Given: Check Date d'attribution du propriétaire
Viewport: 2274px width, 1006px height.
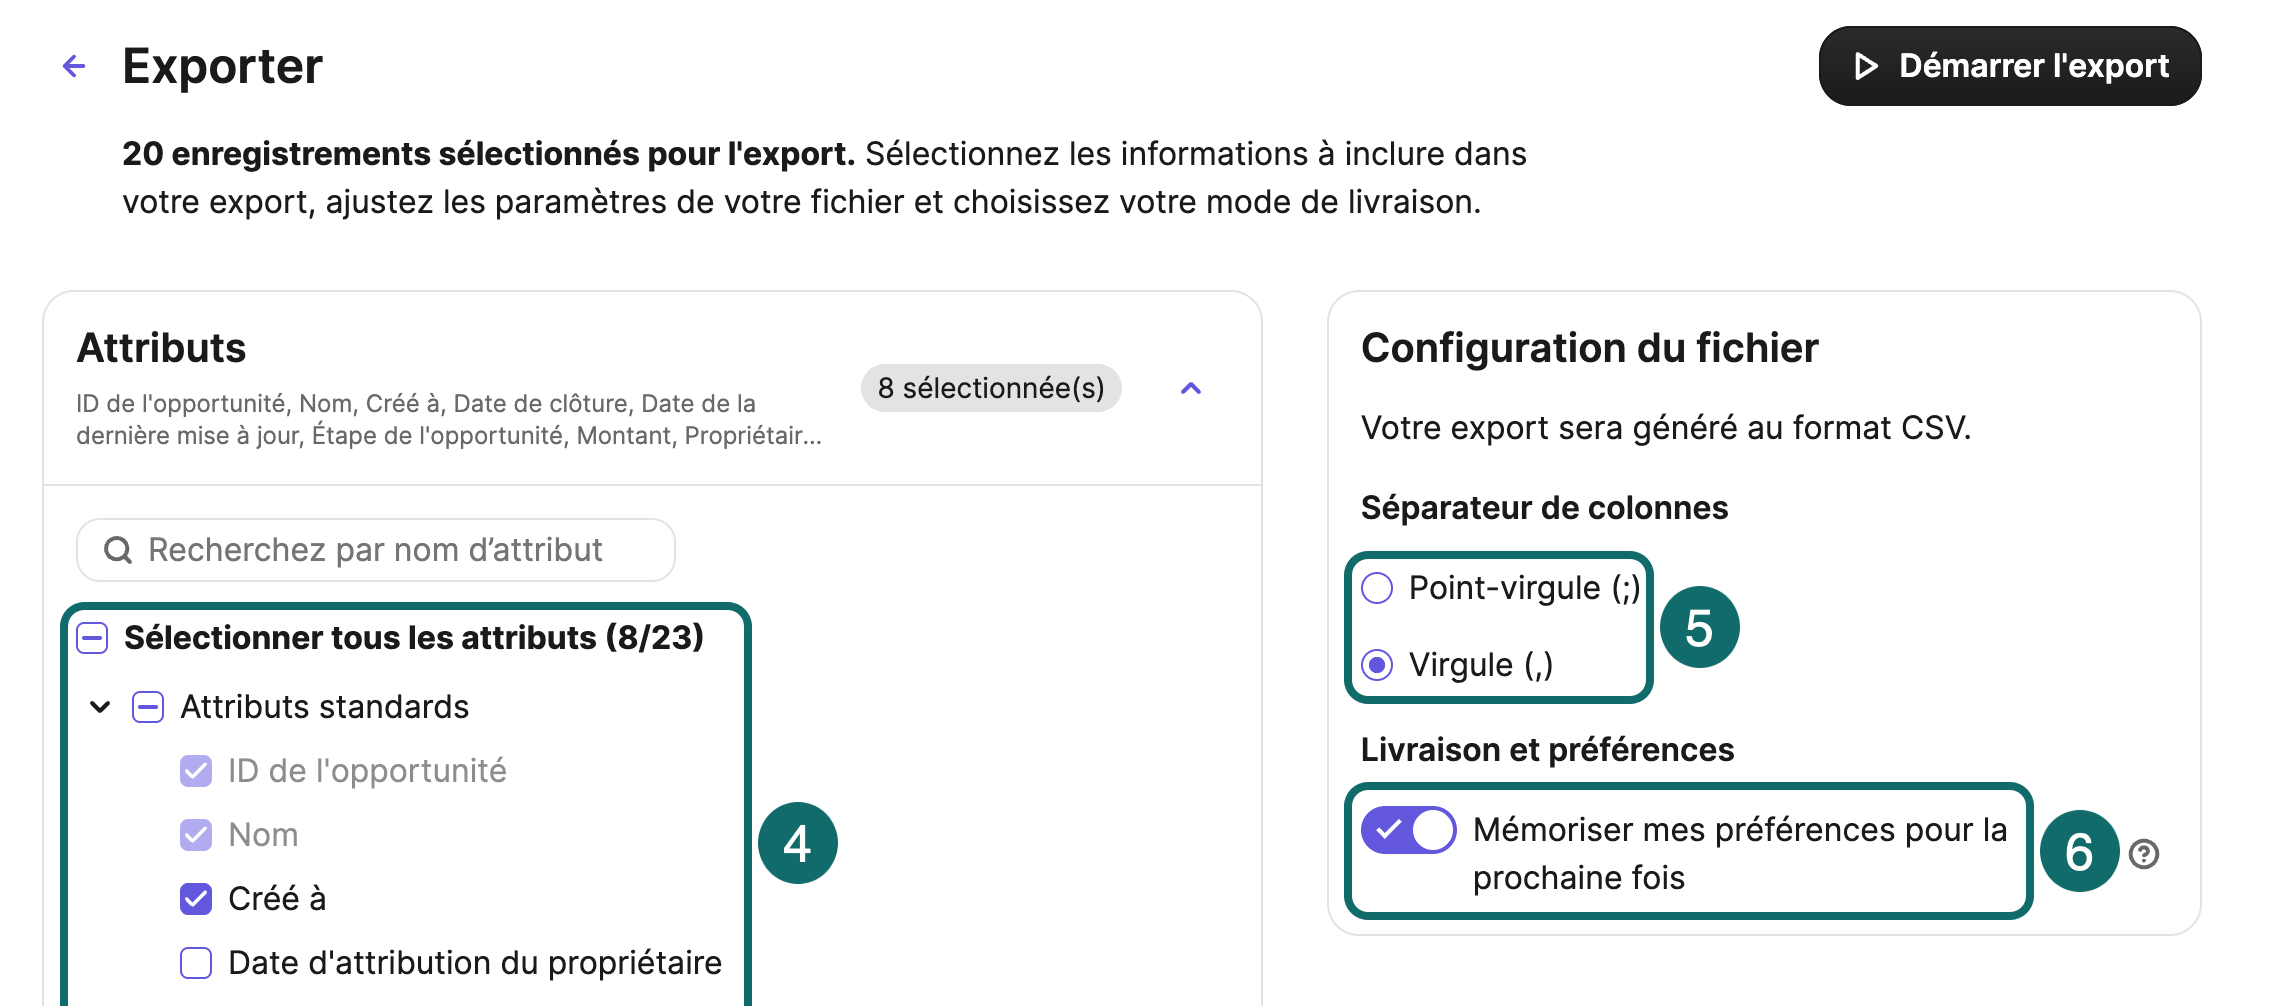Looking at the screenshot, I should pyautogui.click(x=196, y=963).
